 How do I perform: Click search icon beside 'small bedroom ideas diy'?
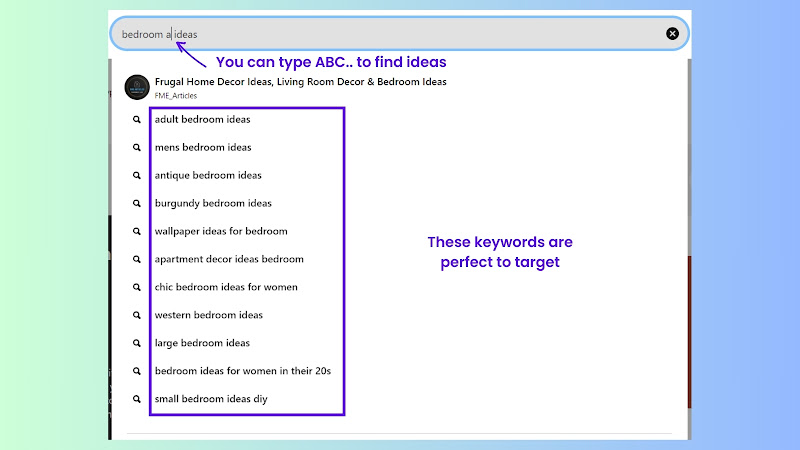click(137, 399)
